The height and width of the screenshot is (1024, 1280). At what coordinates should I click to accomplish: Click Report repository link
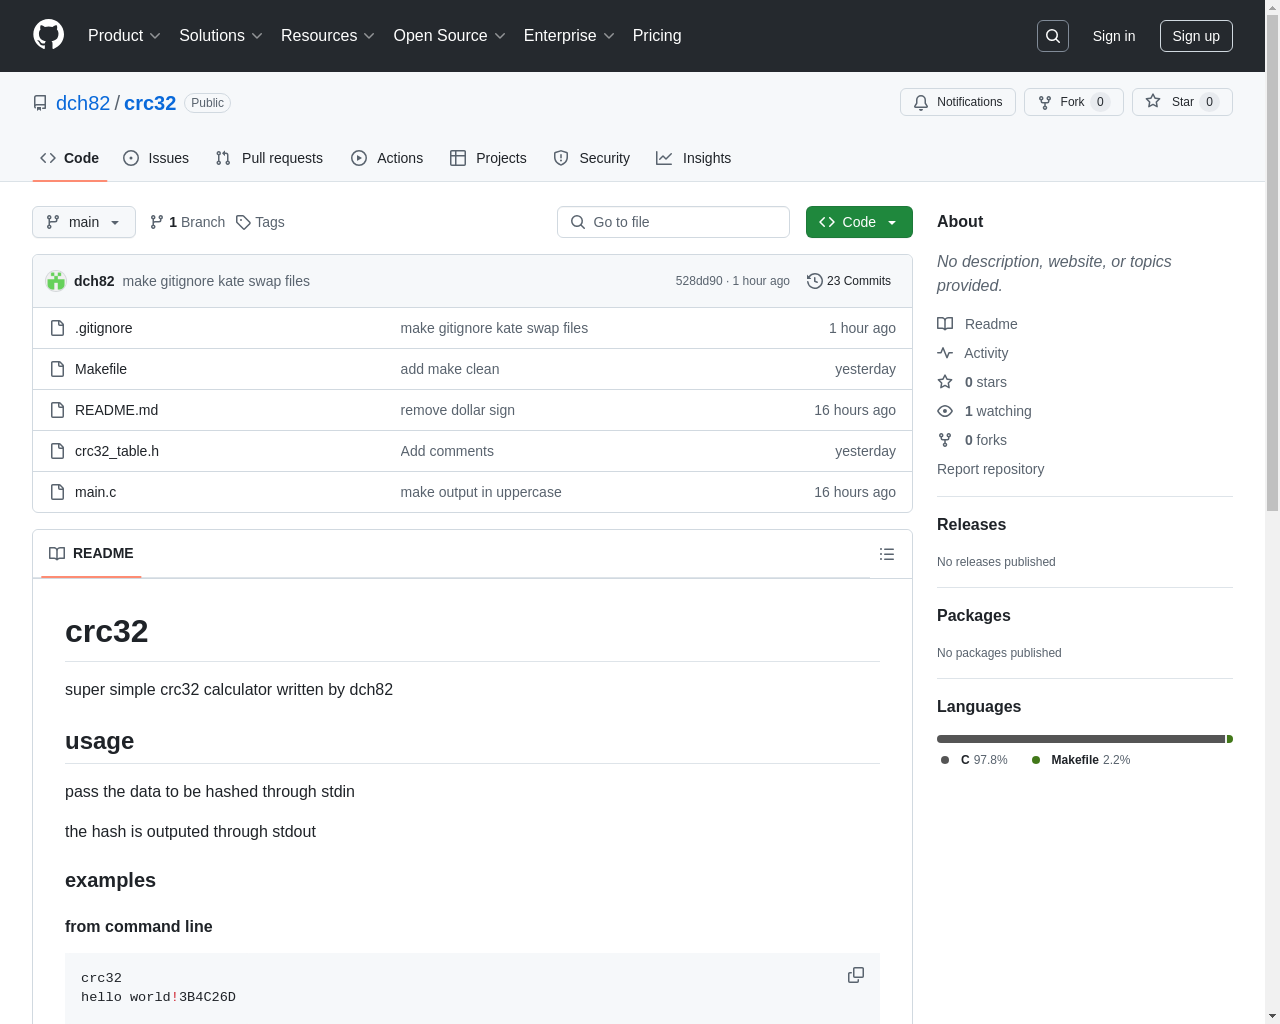tap(990, 469)
